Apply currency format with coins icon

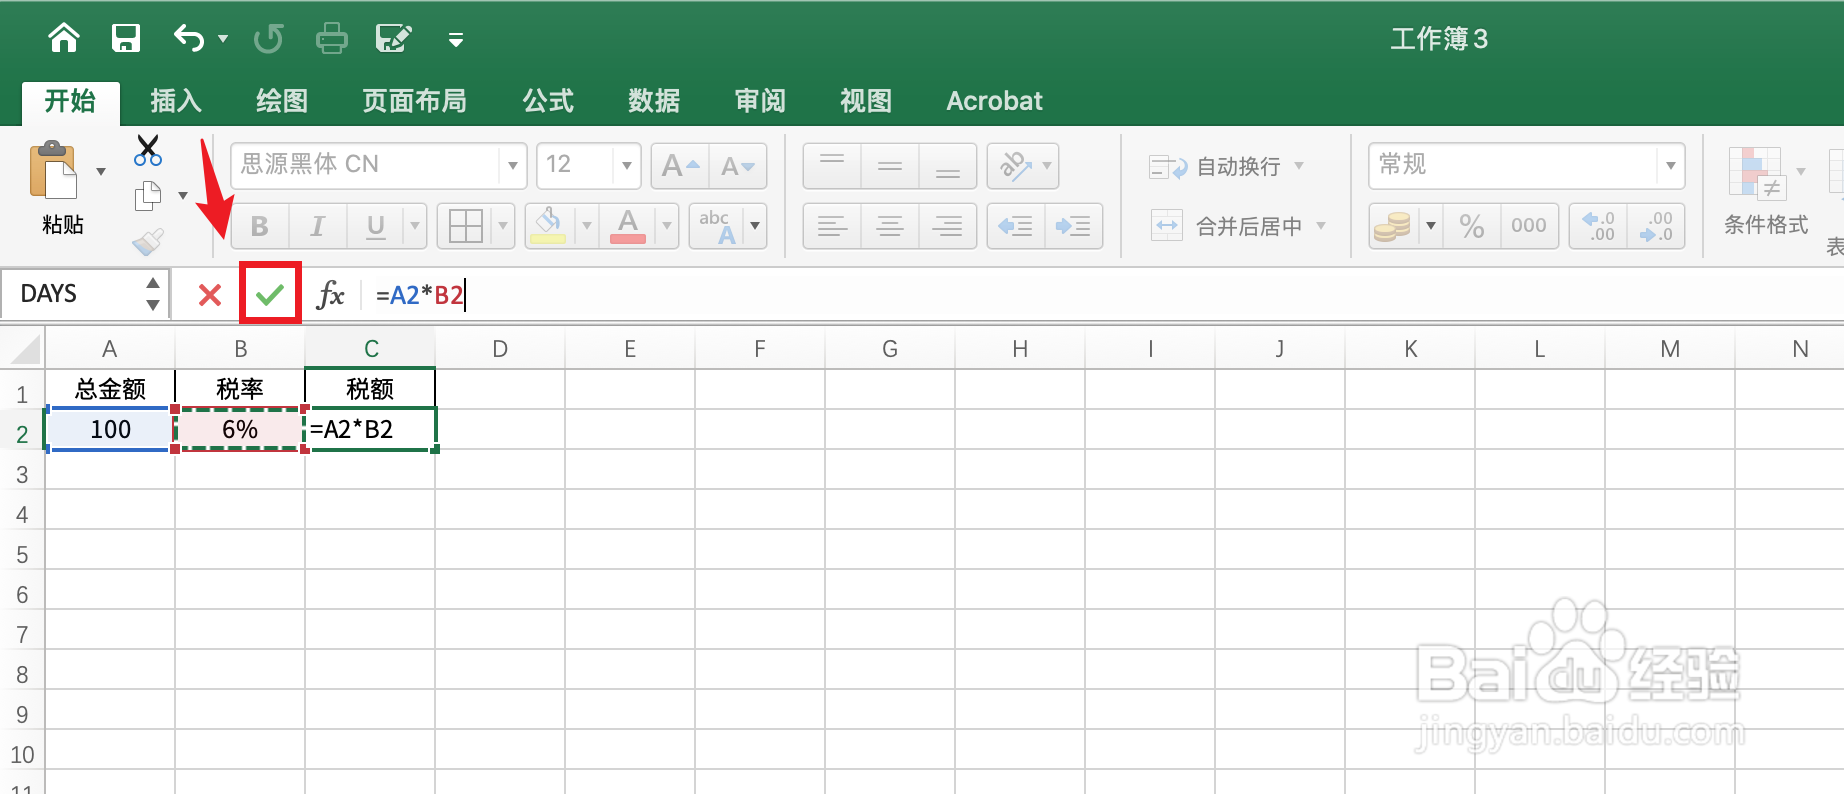click(1392, 226)
